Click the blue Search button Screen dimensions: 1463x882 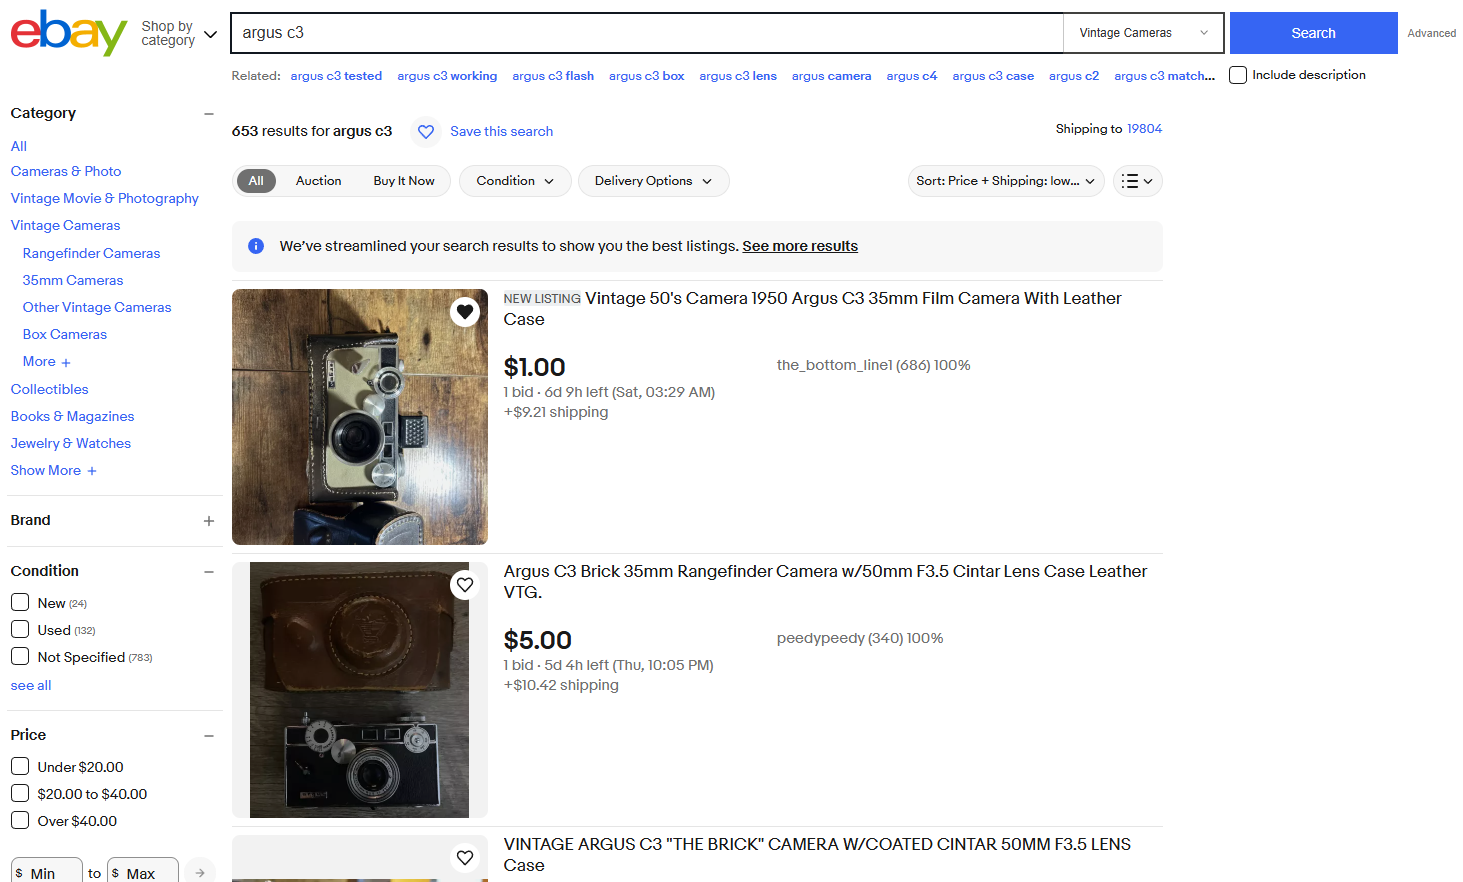point(1313,33)
